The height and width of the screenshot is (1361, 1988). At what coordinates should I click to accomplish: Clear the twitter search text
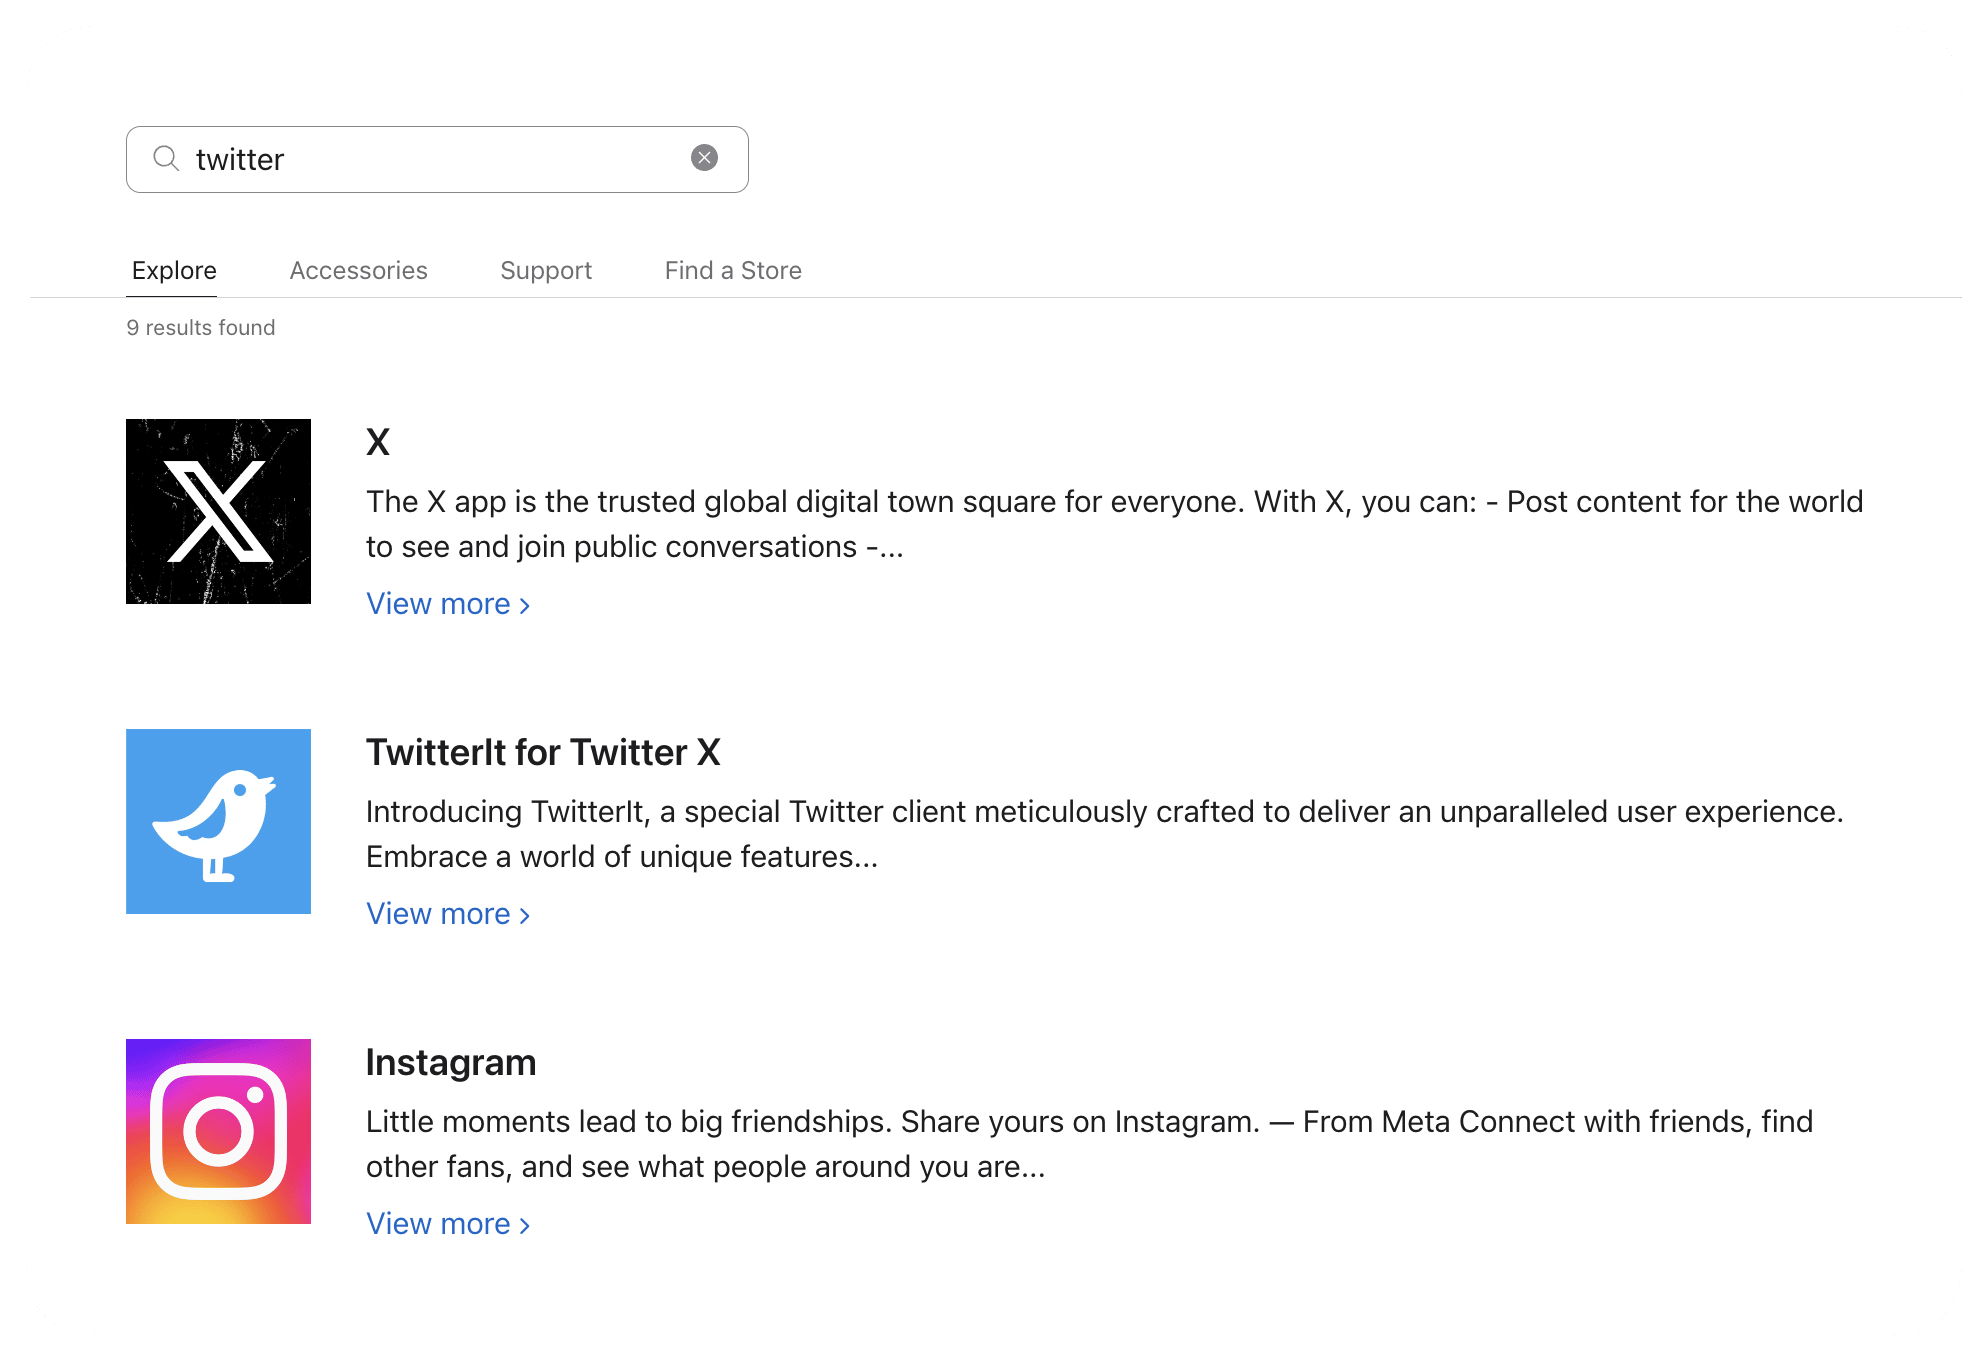pyautogui.click(x=705, y=158)
